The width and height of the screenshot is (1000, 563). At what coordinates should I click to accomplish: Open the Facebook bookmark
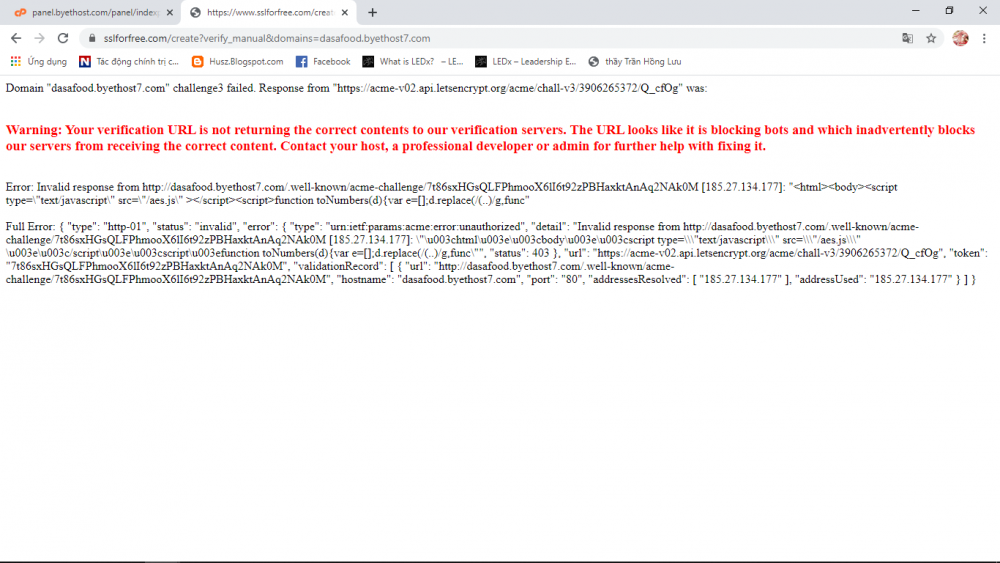323,61
